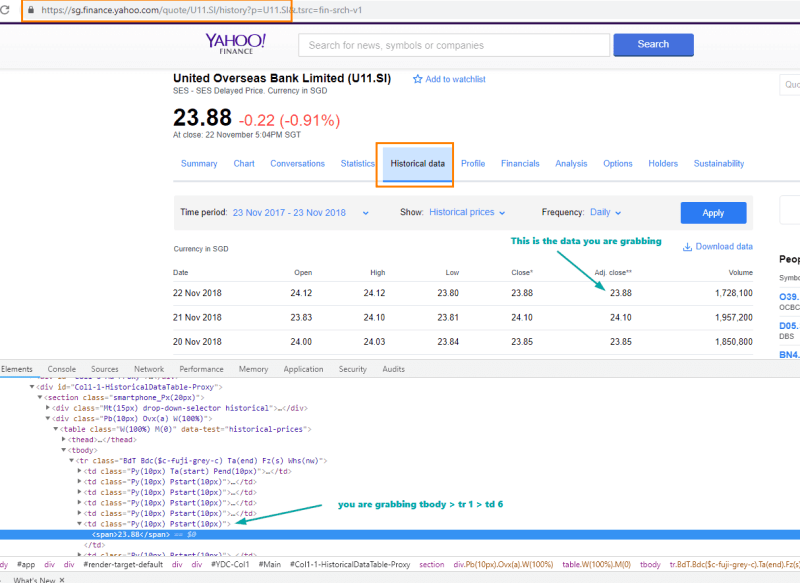Screen dimensions: 800x583
Task: Select the span 23.88 line in DOM
Action: pyautogui.click(x=400, y=535)
